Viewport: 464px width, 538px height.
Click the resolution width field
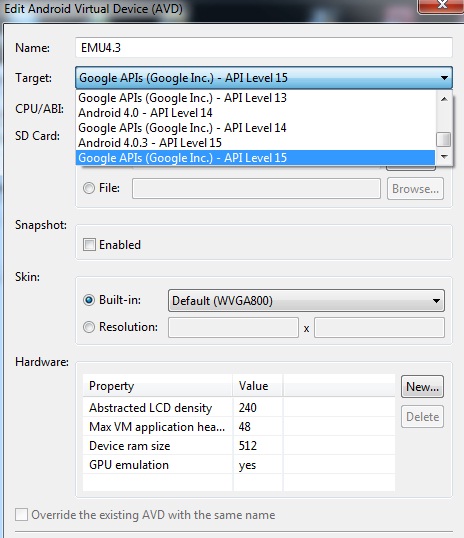coord(233,328)
